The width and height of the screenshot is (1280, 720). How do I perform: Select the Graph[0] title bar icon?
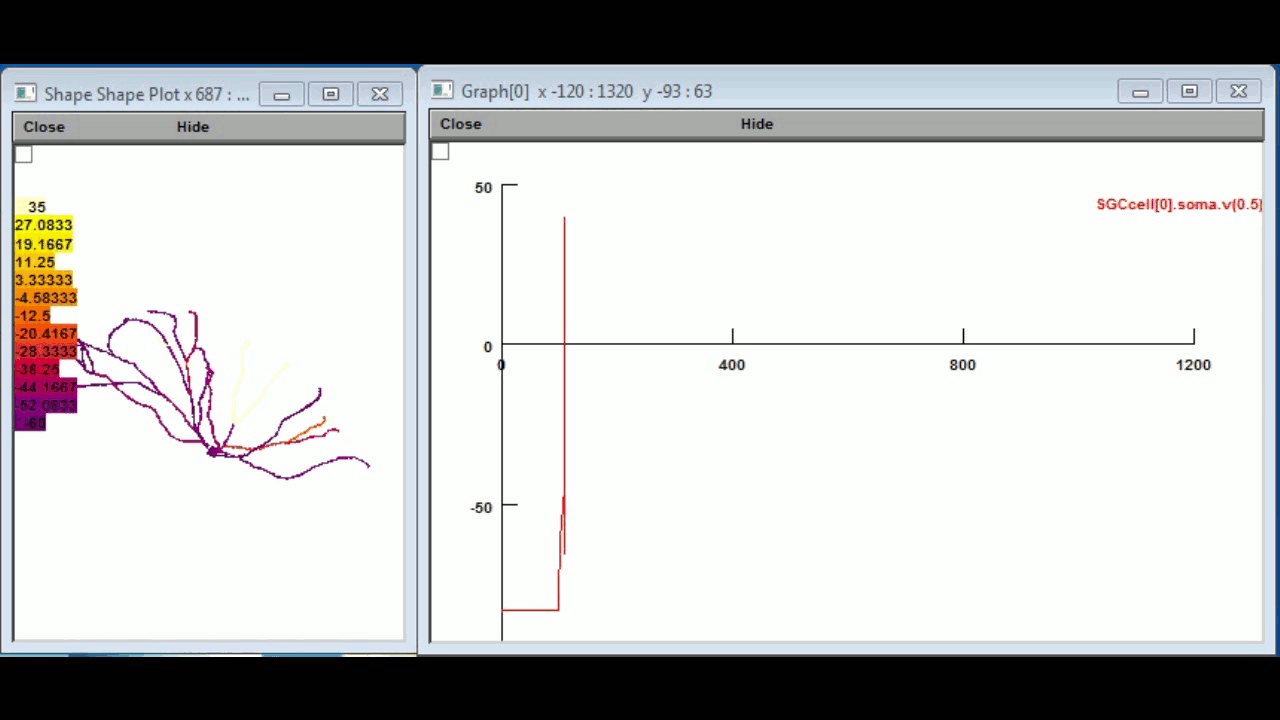coord(442,91)
